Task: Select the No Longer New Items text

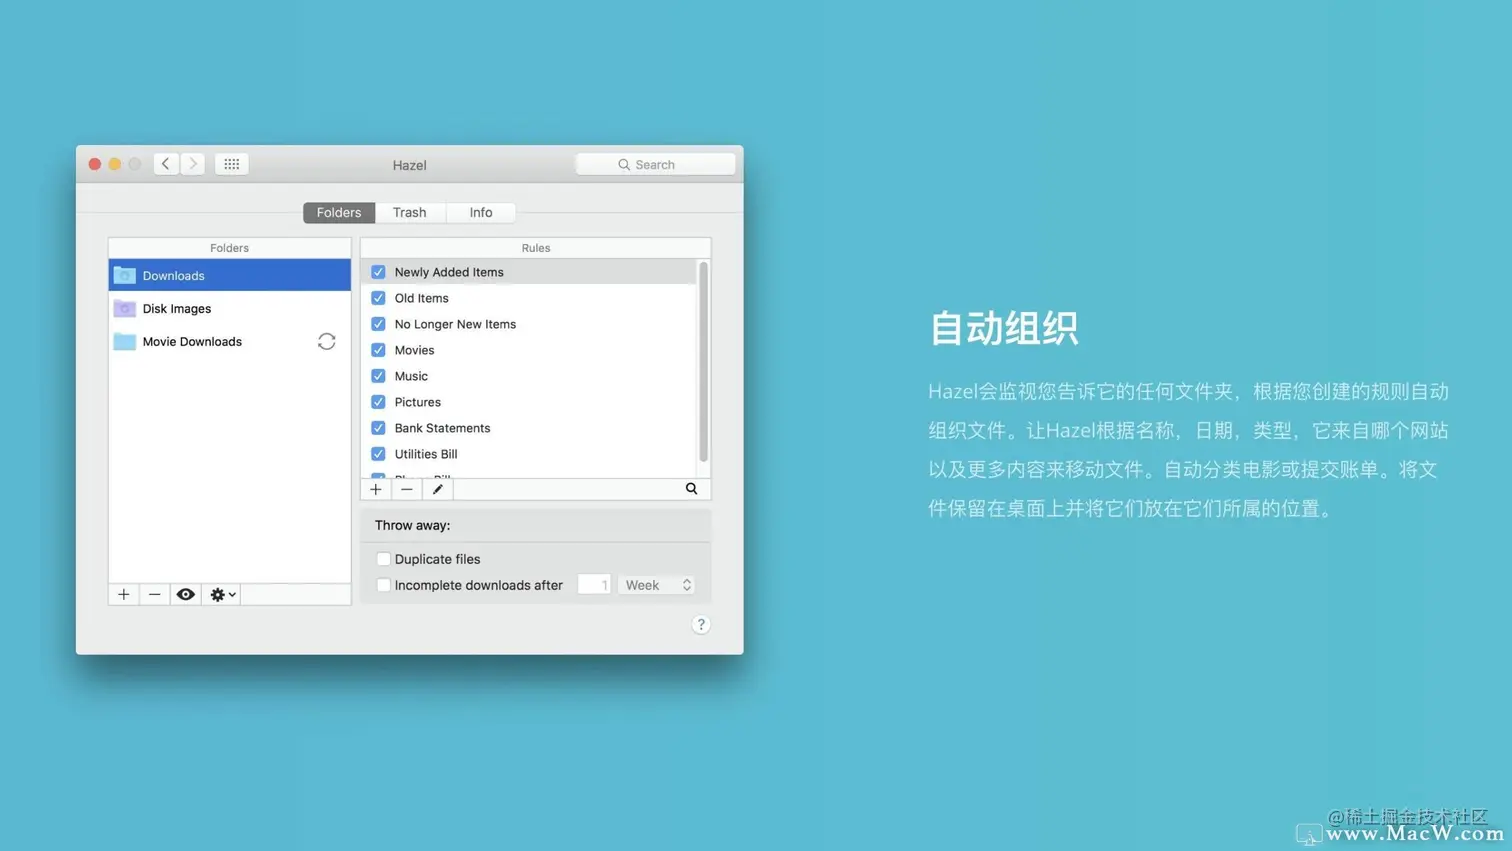Action: [x=455, y=324]
